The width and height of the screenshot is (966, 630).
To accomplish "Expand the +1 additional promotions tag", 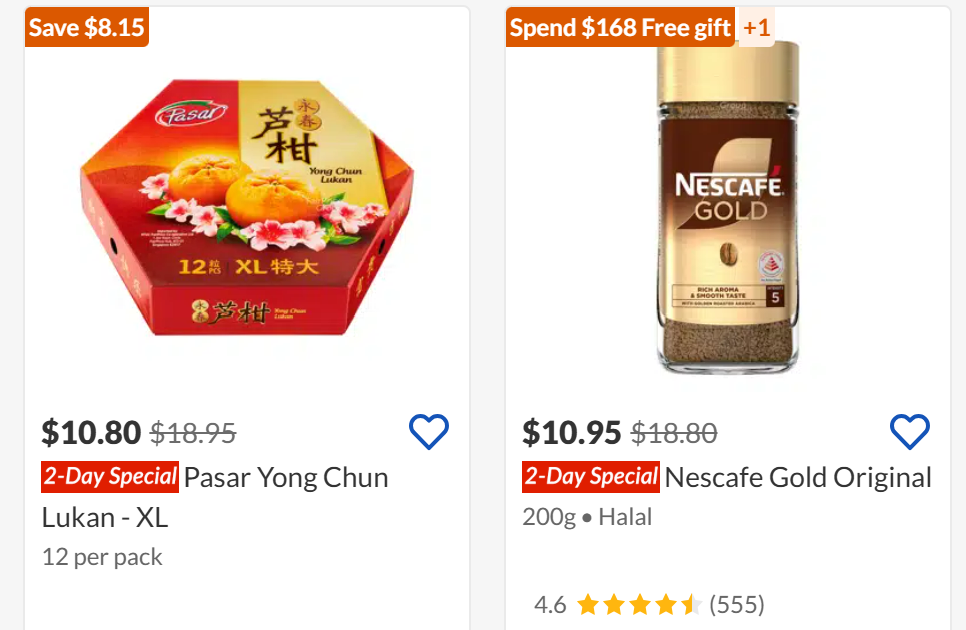I will coord(756,27).
